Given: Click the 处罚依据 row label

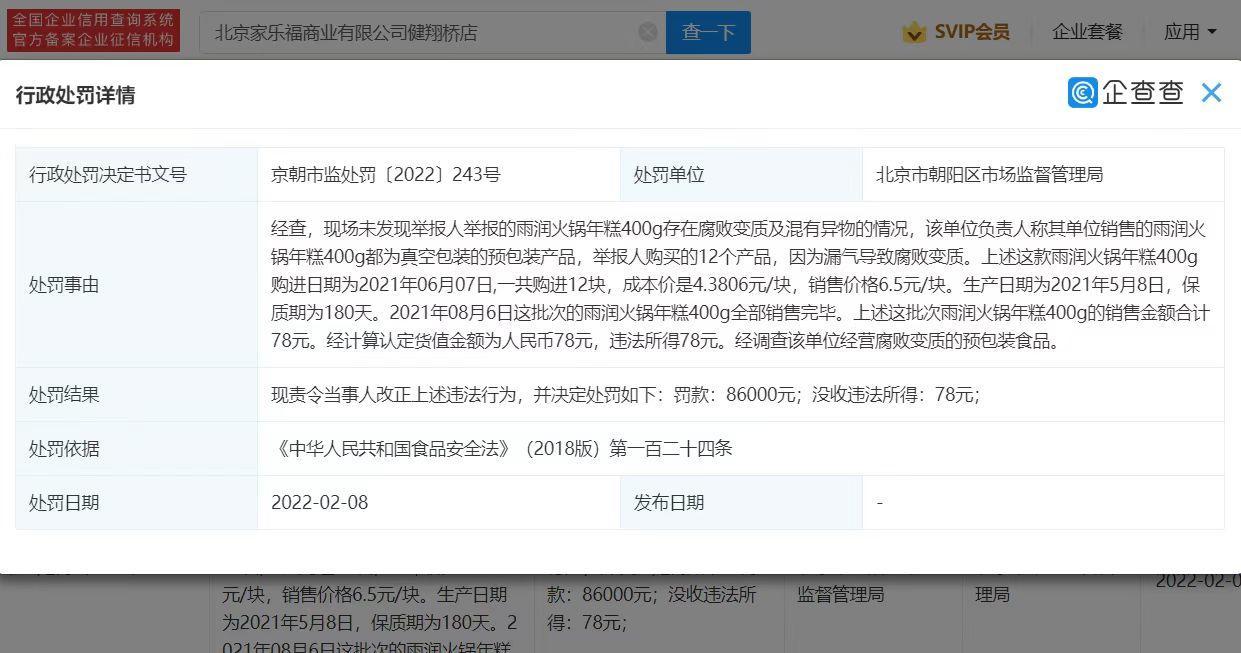Looking at the screenshot, I should click(x=64, y=449).
